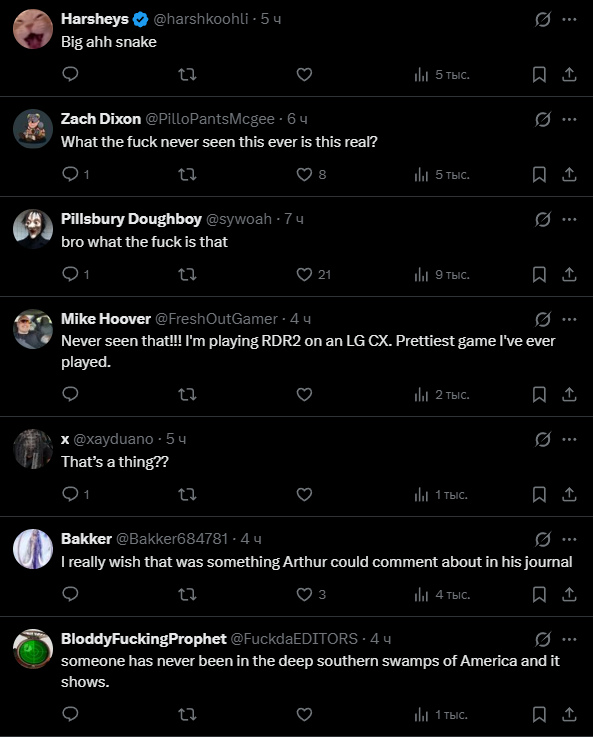Viewport: 593px width, 737px height.
Task: Open Pillsbury Doughboy's profile name
Action: 131,219
